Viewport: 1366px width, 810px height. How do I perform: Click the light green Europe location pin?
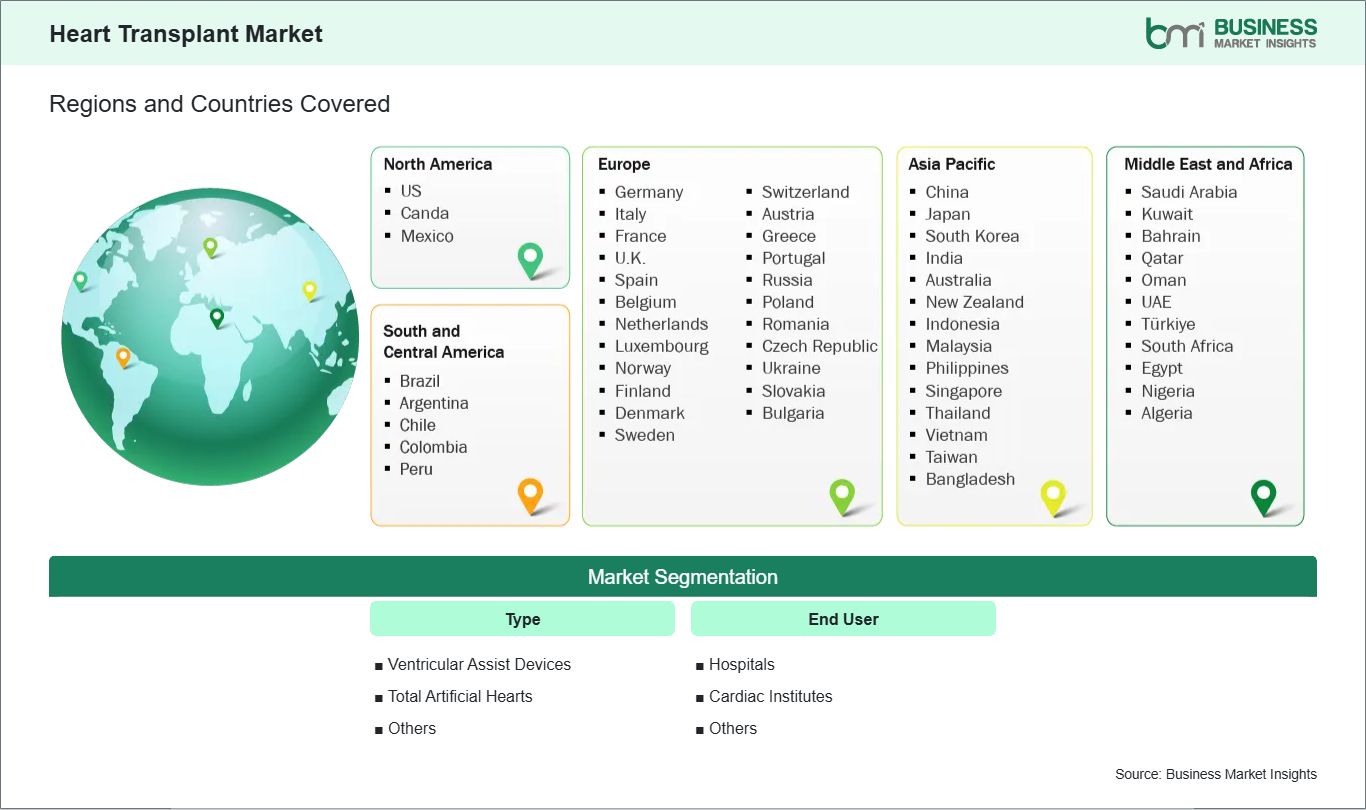pos(843,494)
